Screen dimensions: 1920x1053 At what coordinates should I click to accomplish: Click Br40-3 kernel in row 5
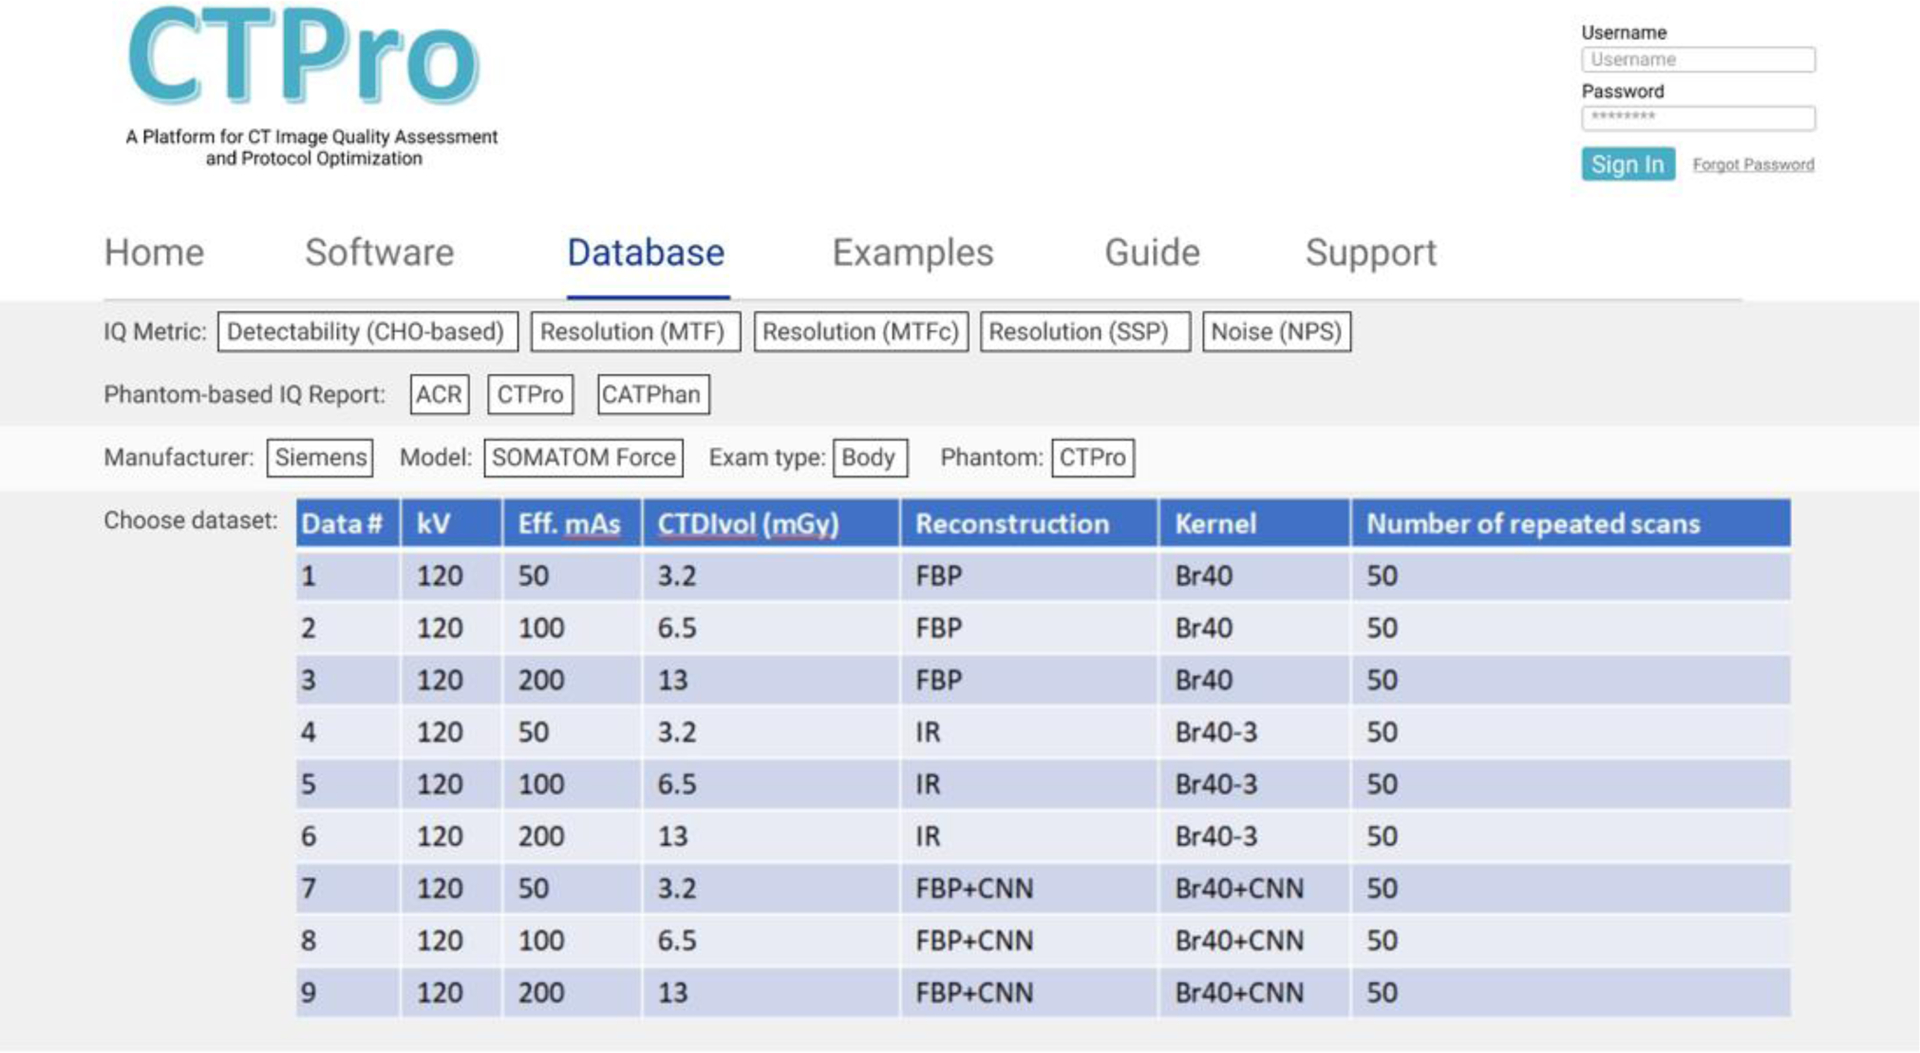[x=1216, y=784]
